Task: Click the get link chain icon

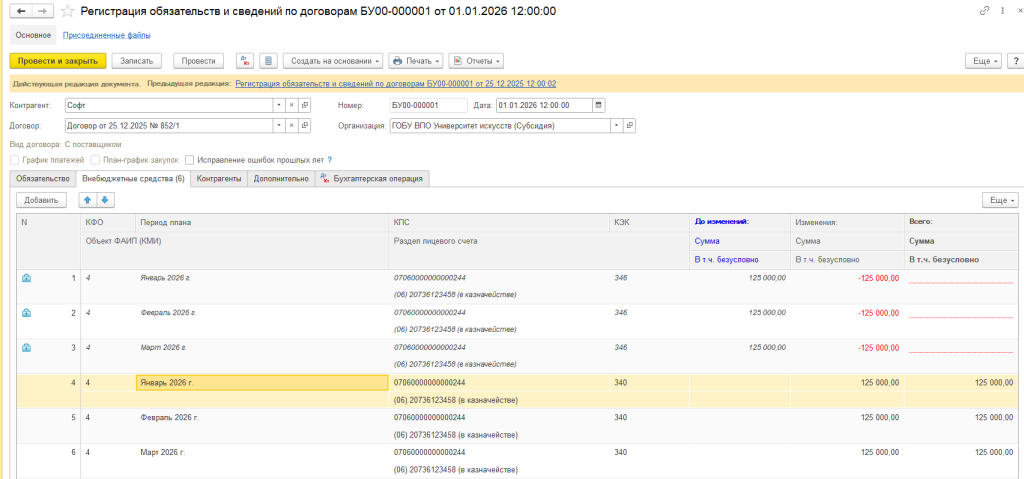Action: coord(985,11)
